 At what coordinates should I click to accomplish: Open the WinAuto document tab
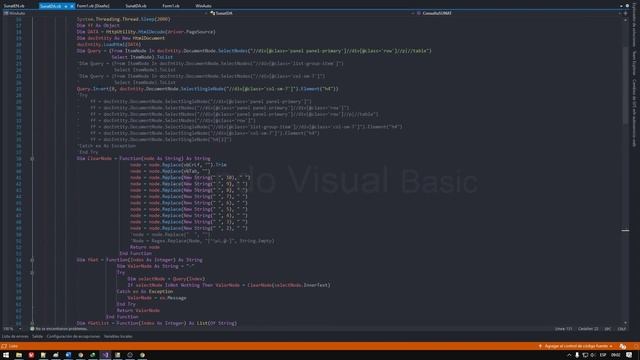203,6
